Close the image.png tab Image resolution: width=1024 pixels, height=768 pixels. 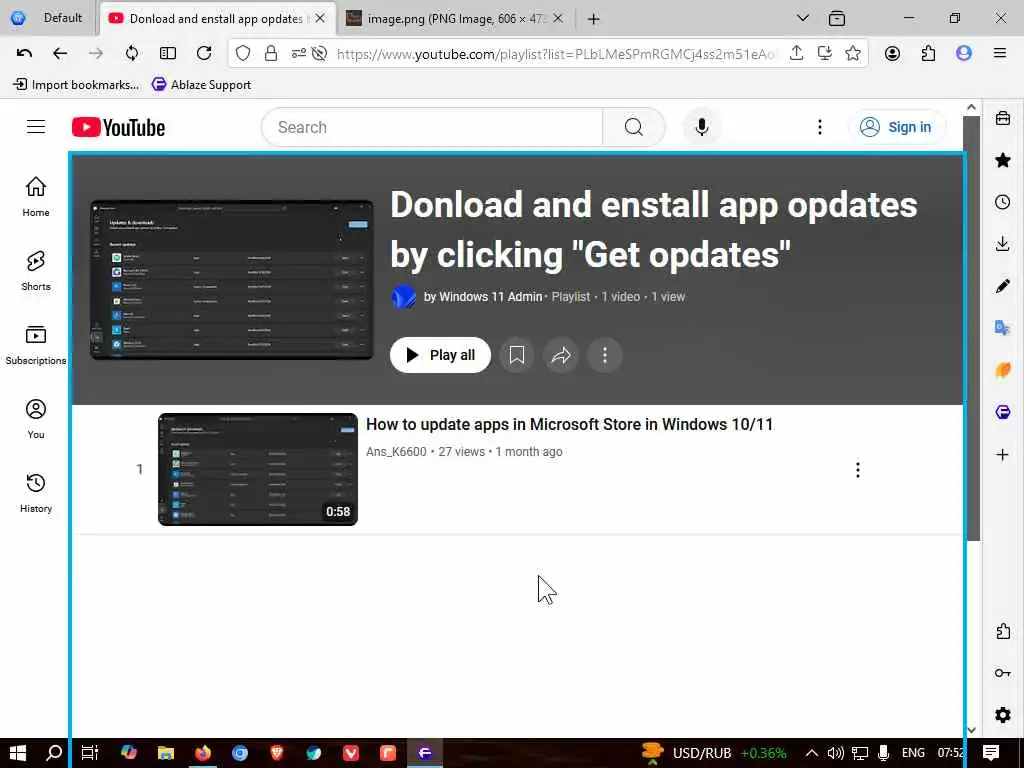tap(558, 19)
